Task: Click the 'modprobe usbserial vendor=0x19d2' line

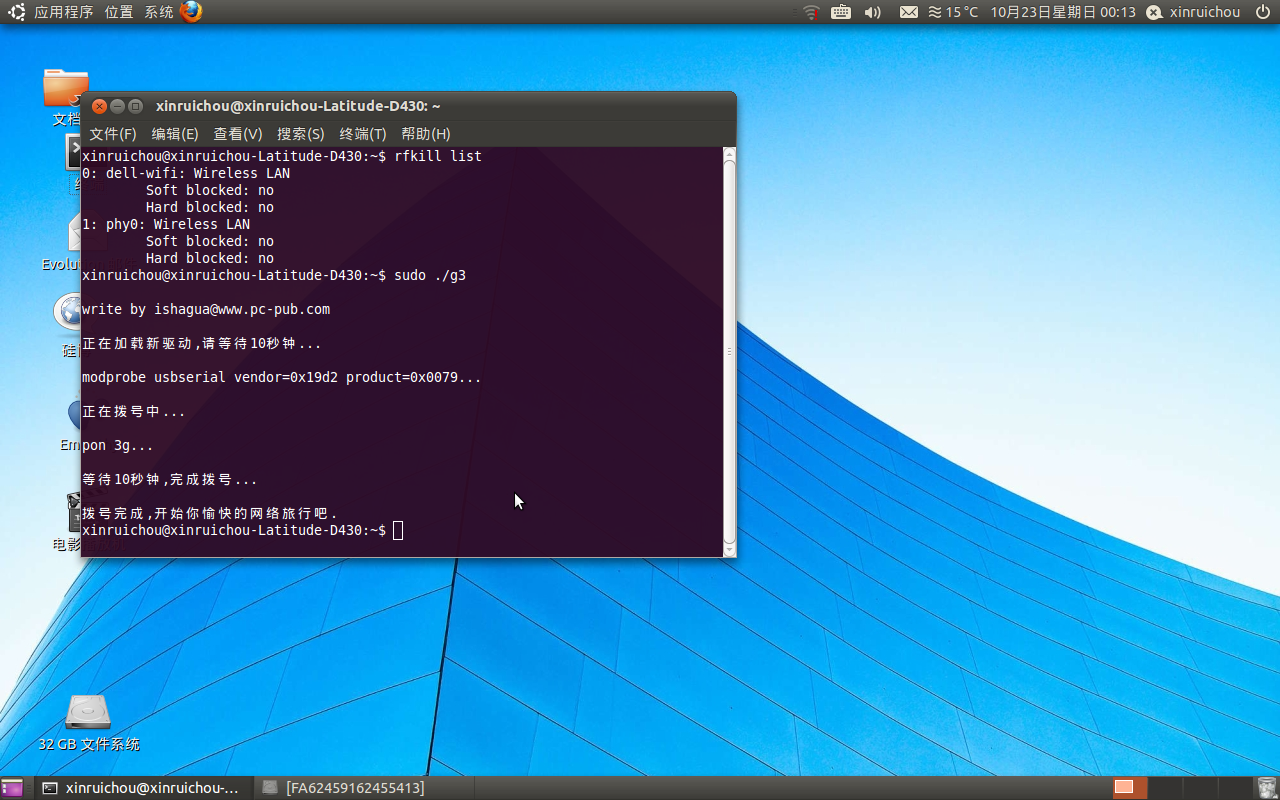Action: 282,377
